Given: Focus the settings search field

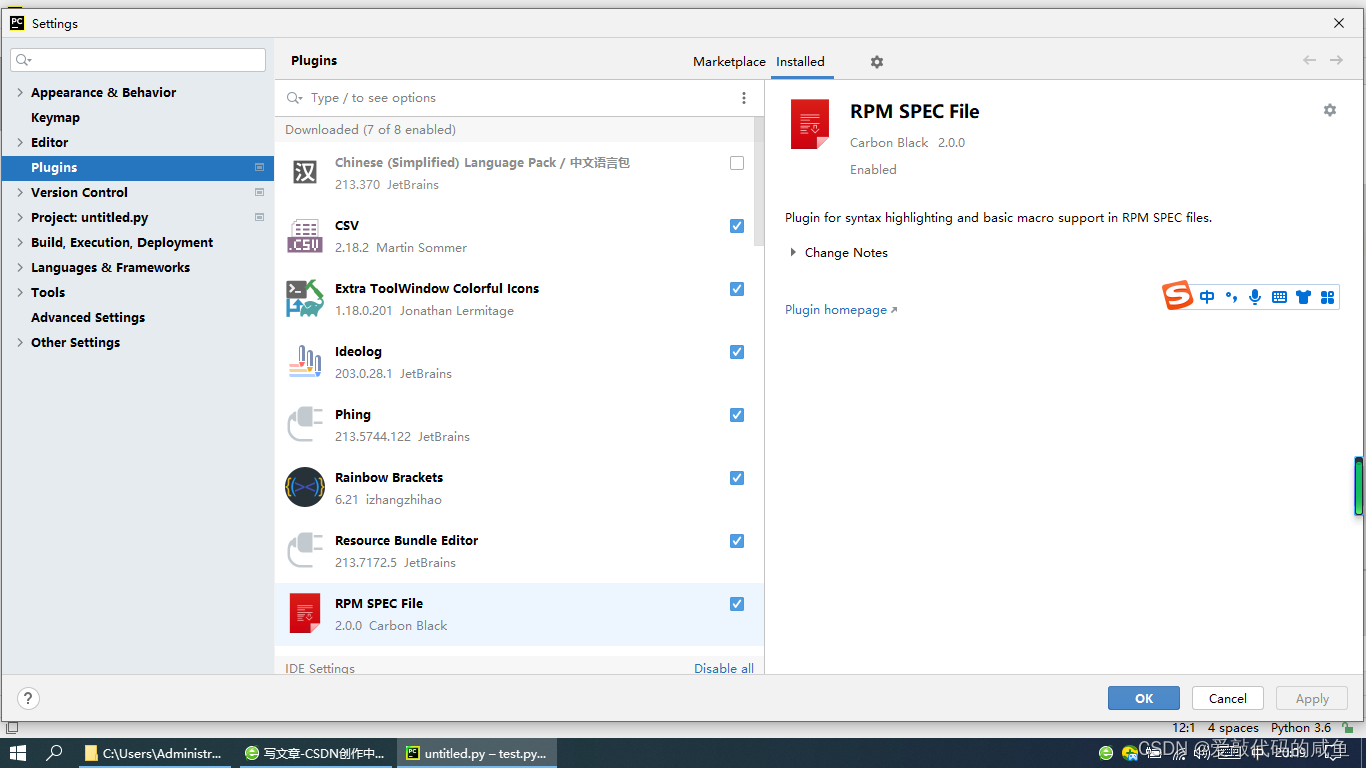Looking at the screenshot, I should tap(138, 60).
